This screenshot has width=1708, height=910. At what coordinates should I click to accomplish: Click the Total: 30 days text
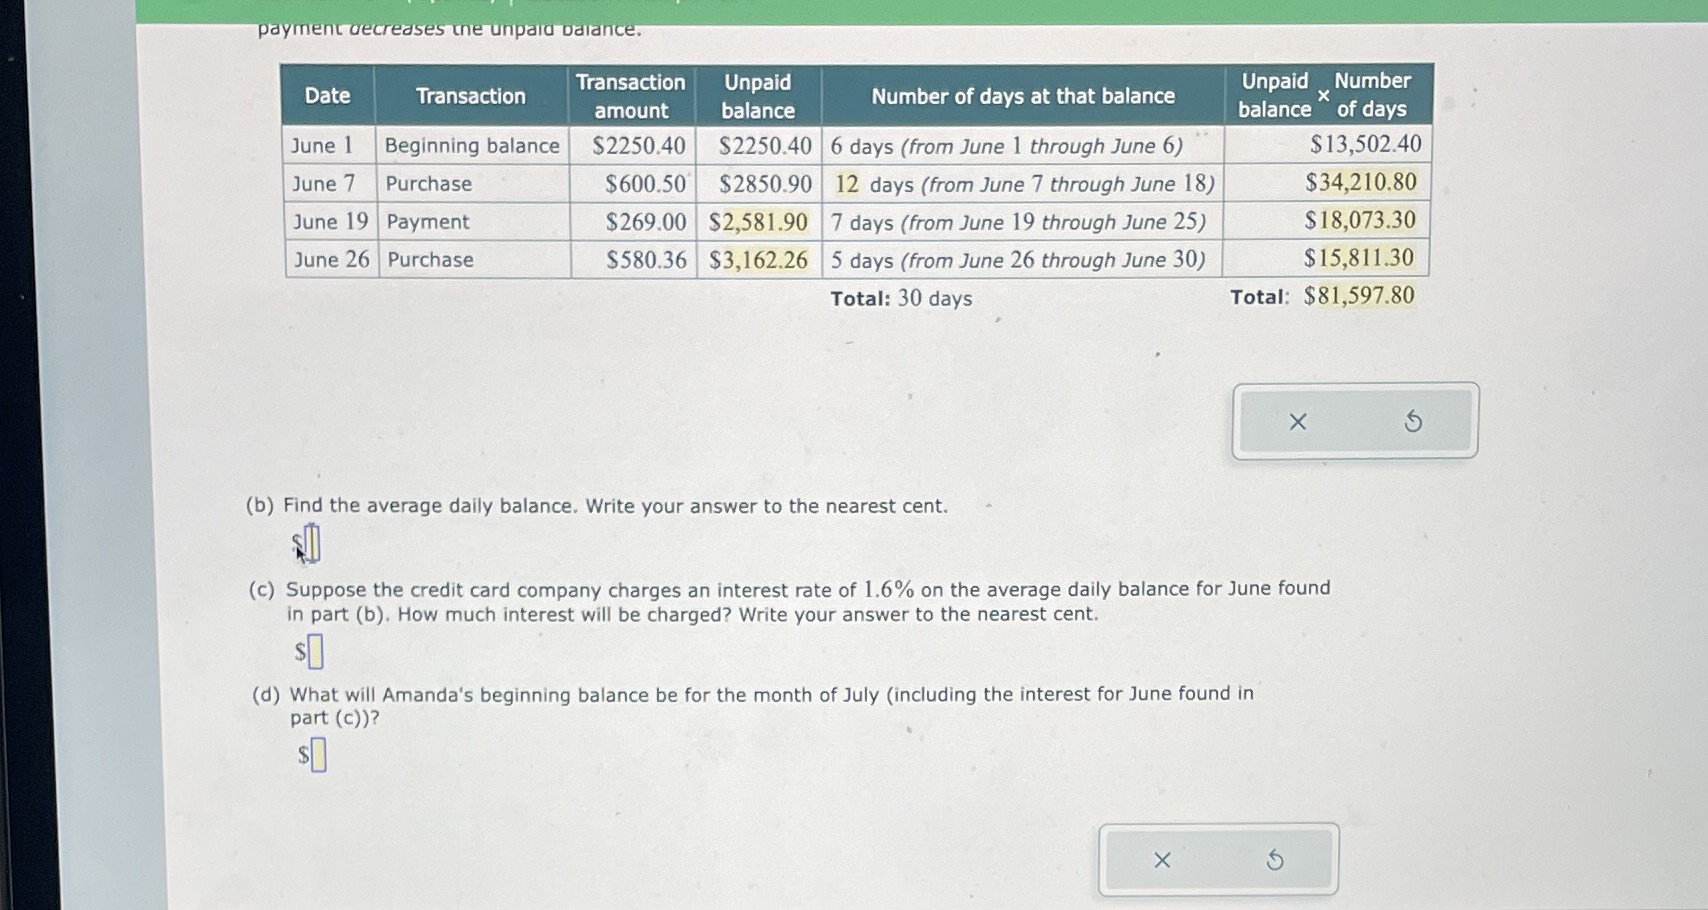tap(899, 297)
